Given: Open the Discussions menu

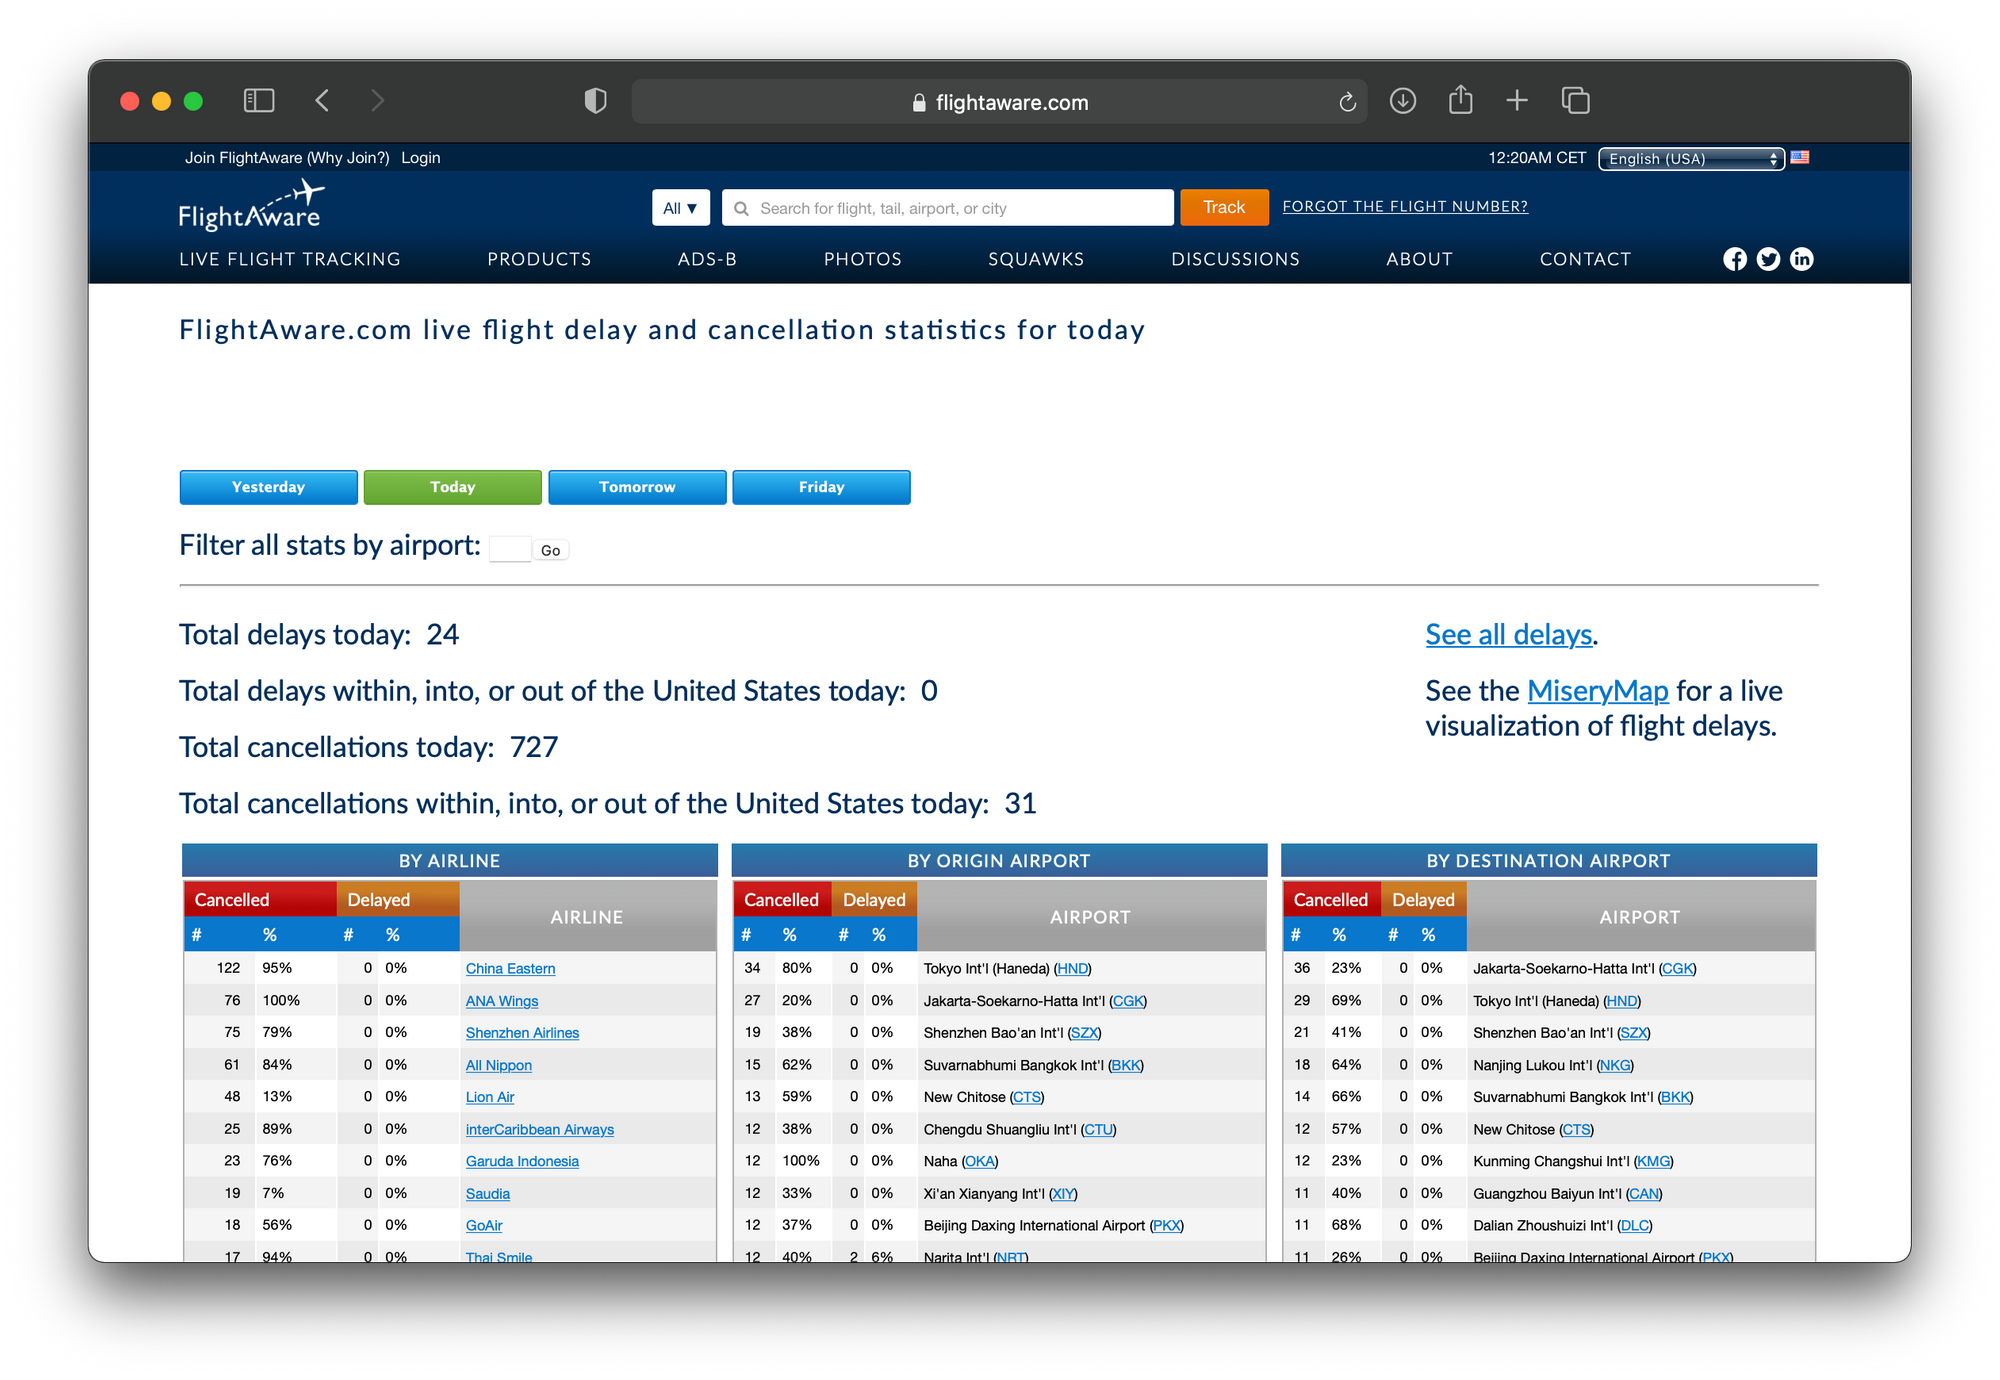Looking at the screenshot, I should pyautogui.click(x=1235, y=259).
